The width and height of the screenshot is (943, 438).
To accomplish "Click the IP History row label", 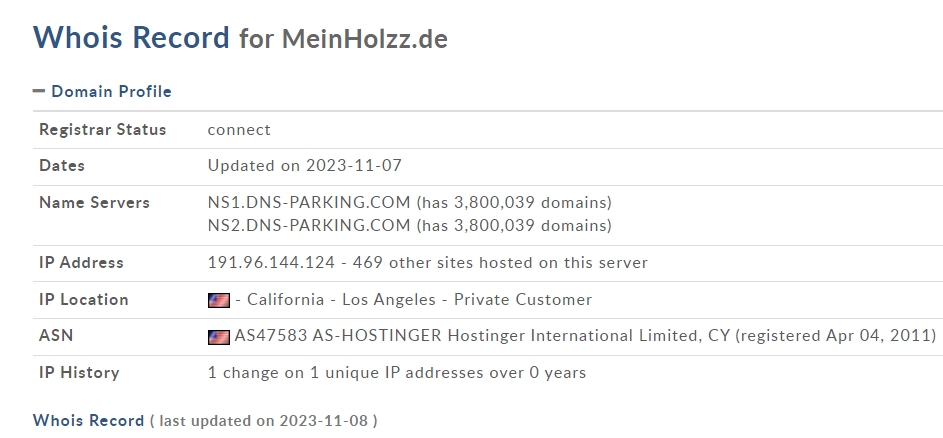I will click(79, 373).
